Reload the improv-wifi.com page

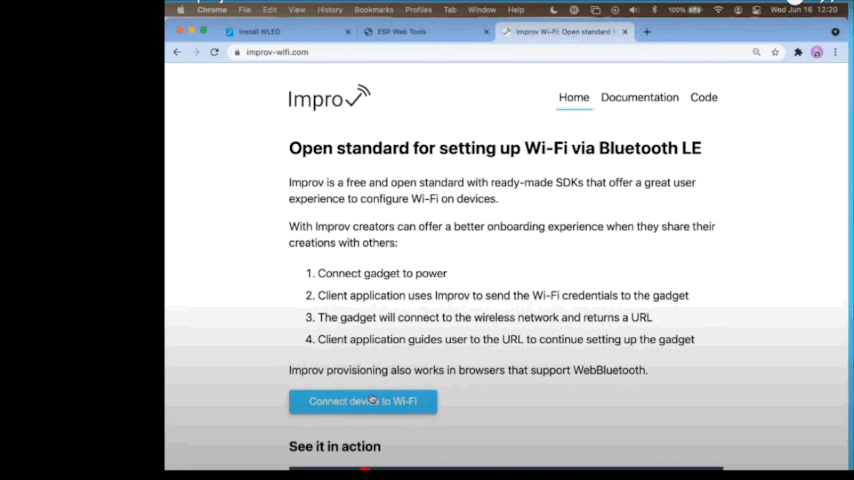pyautogui.click(x=215, y=52)
